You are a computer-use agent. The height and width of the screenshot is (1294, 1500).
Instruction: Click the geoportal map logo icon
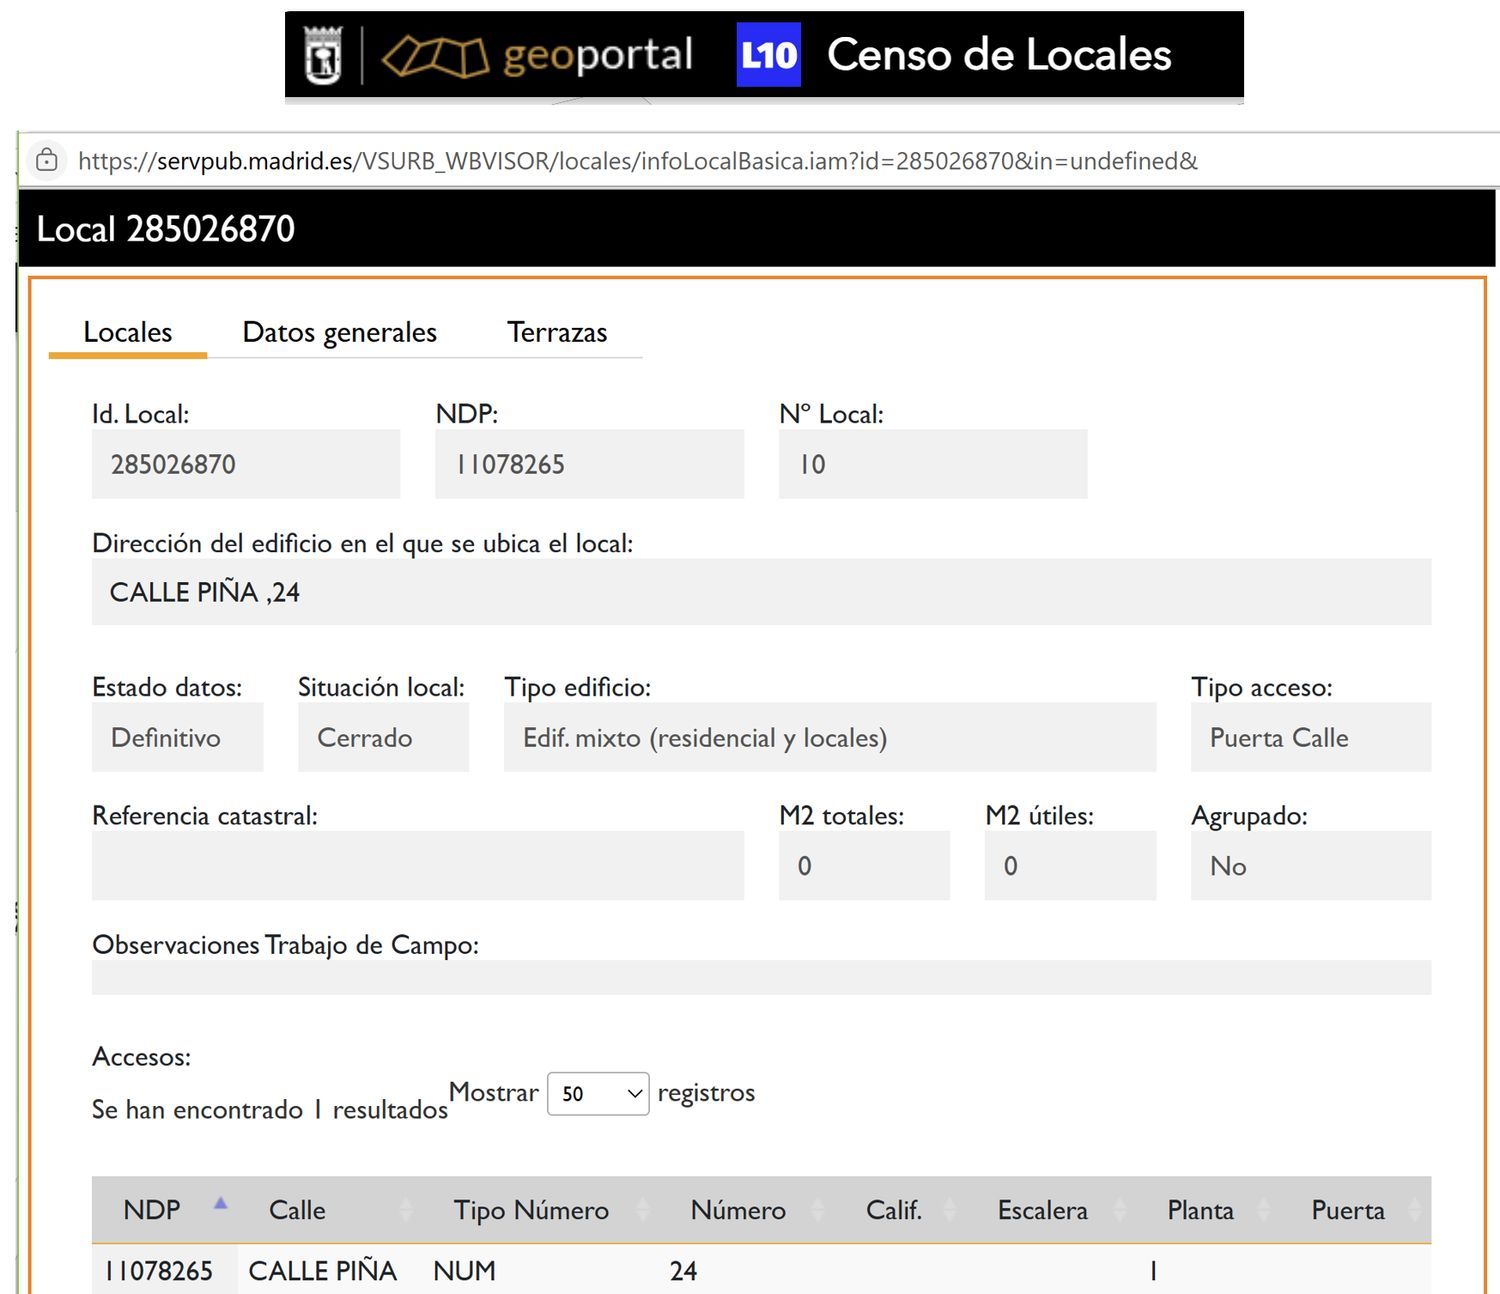pos(435,56)
